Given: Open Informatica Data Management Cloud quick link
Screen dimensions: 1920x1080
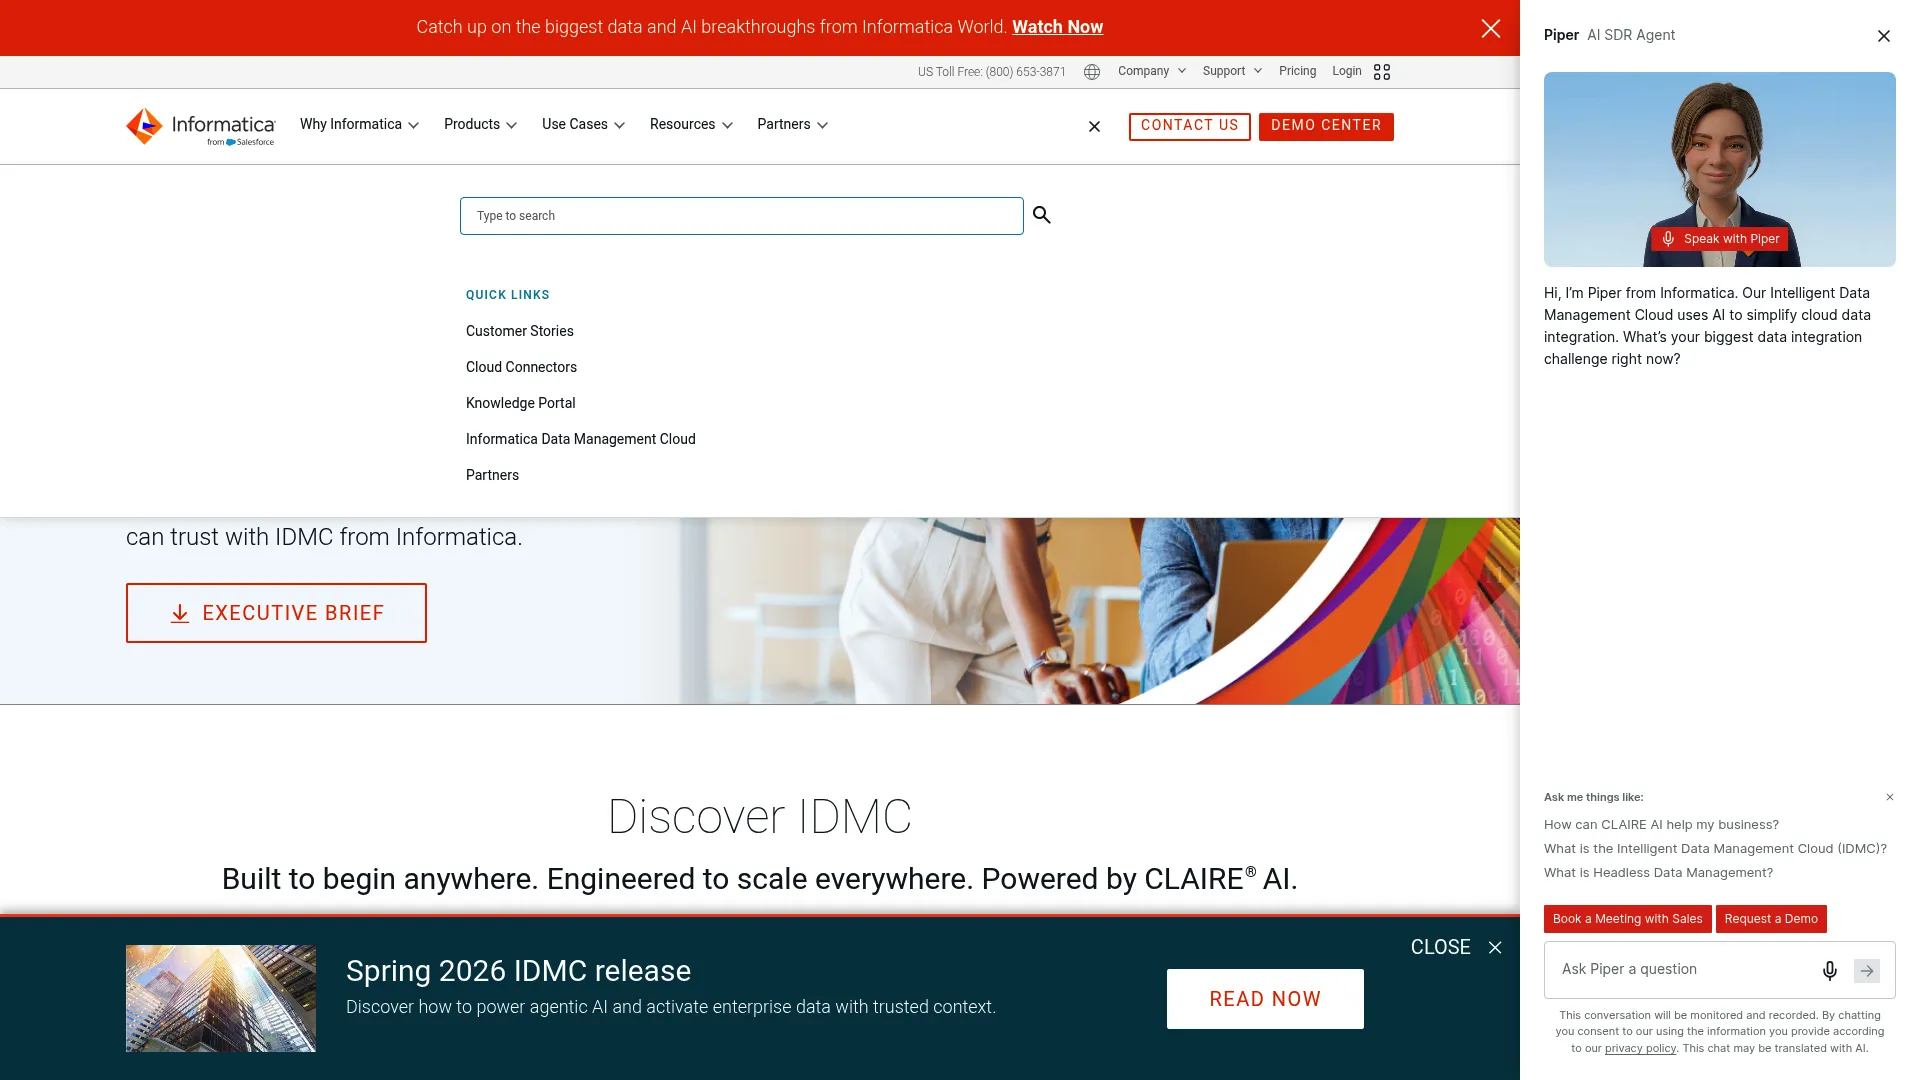Looking at the screenshot, I should tap(580, 439).
